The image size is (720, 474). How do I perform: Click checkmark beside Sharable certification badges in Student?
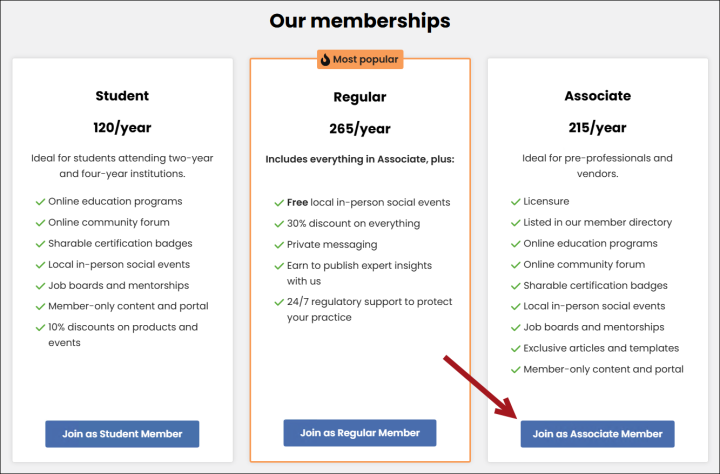pos(40,244)
